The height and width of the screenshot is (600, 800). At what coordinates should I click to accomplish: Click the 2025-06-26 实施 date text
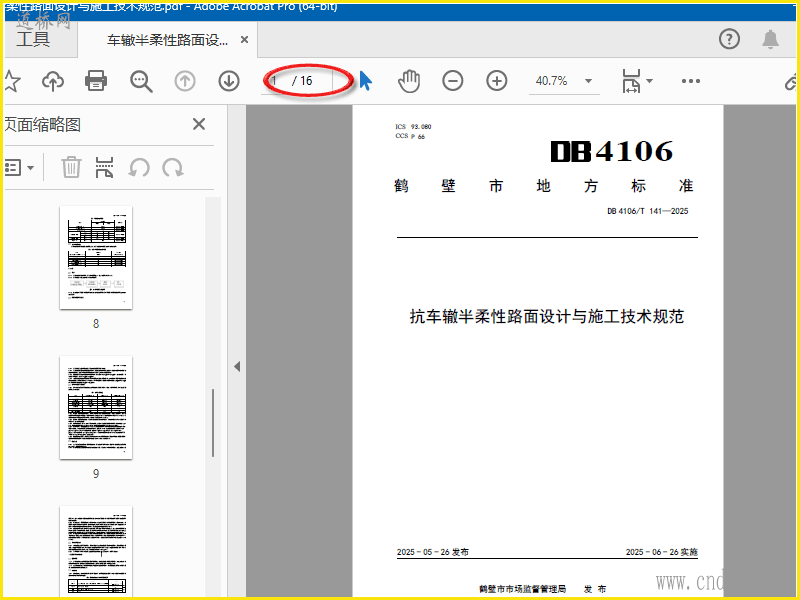[662, 552]
